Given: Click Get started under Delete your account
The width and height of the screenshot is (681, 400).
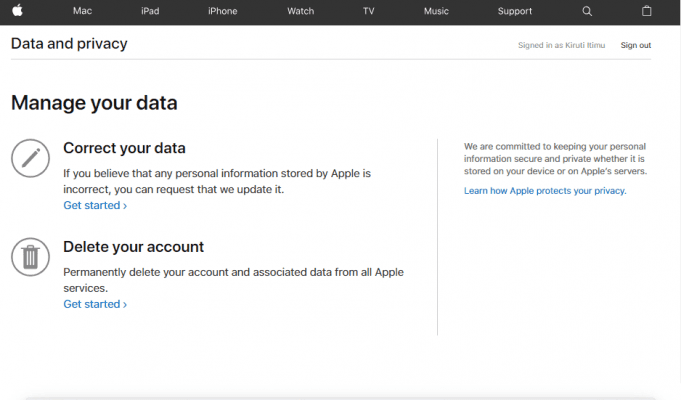Looking at the screenshot, I should (x=95, y=304).
